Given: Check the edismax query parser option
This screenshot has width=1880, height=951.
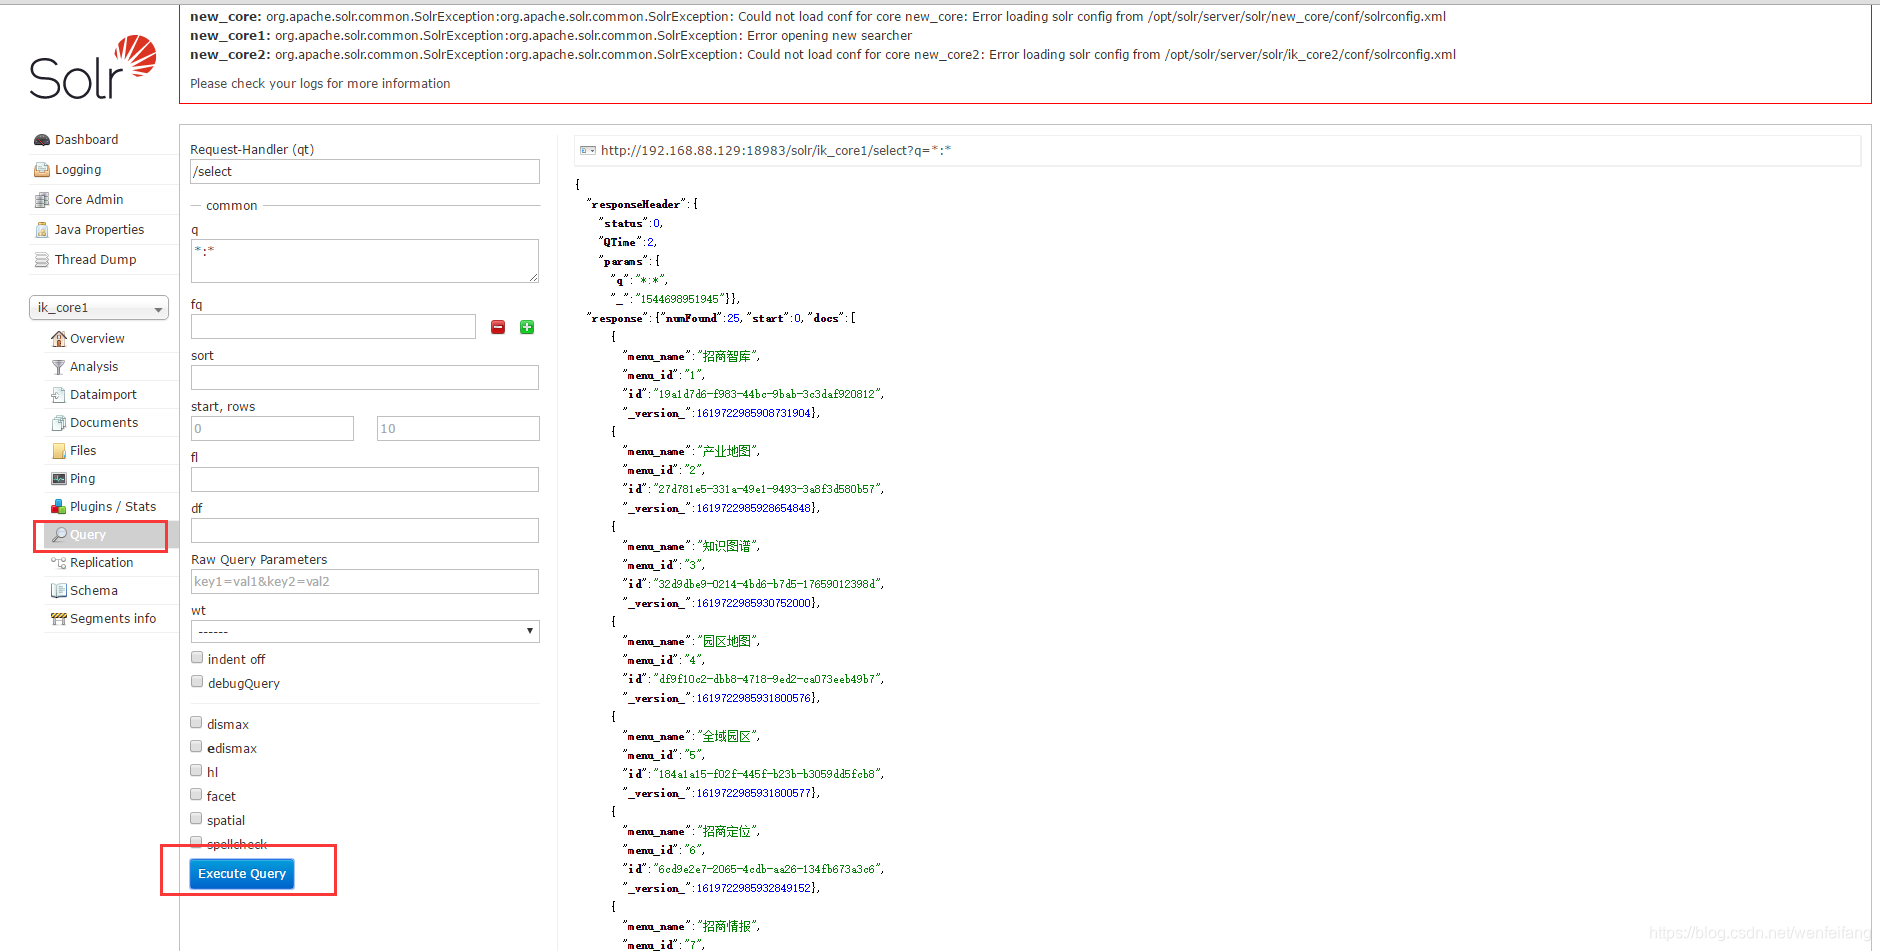Looking at the screenshot, I should (196, 745).
